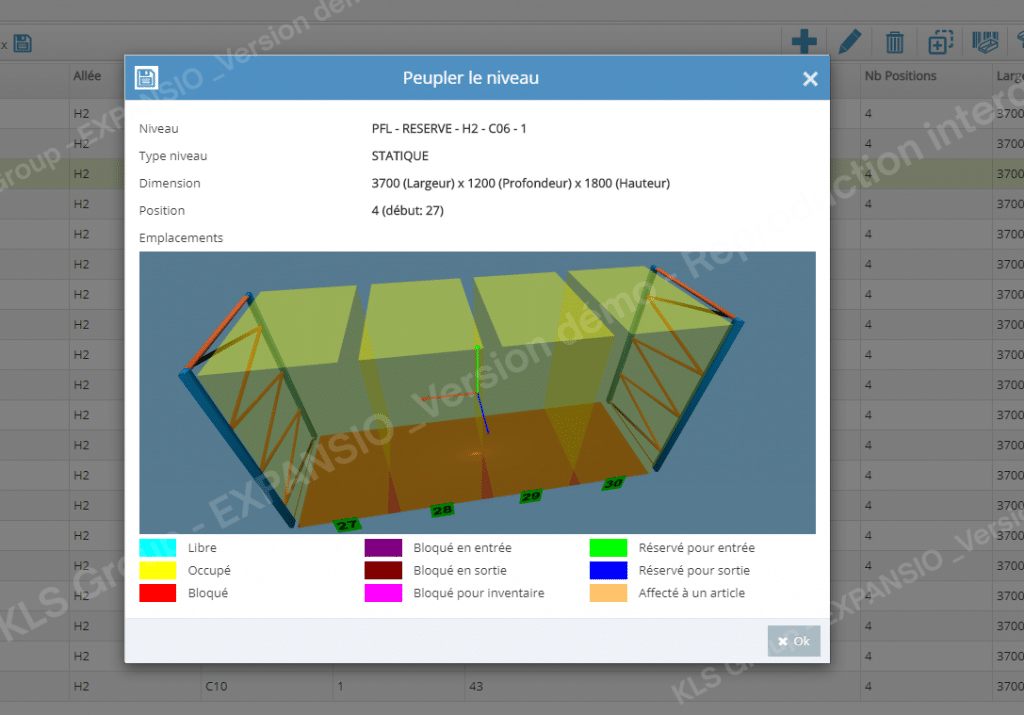Click the Libre cyan color swatch
This screenshot has height=715, width=1024.
157,548
